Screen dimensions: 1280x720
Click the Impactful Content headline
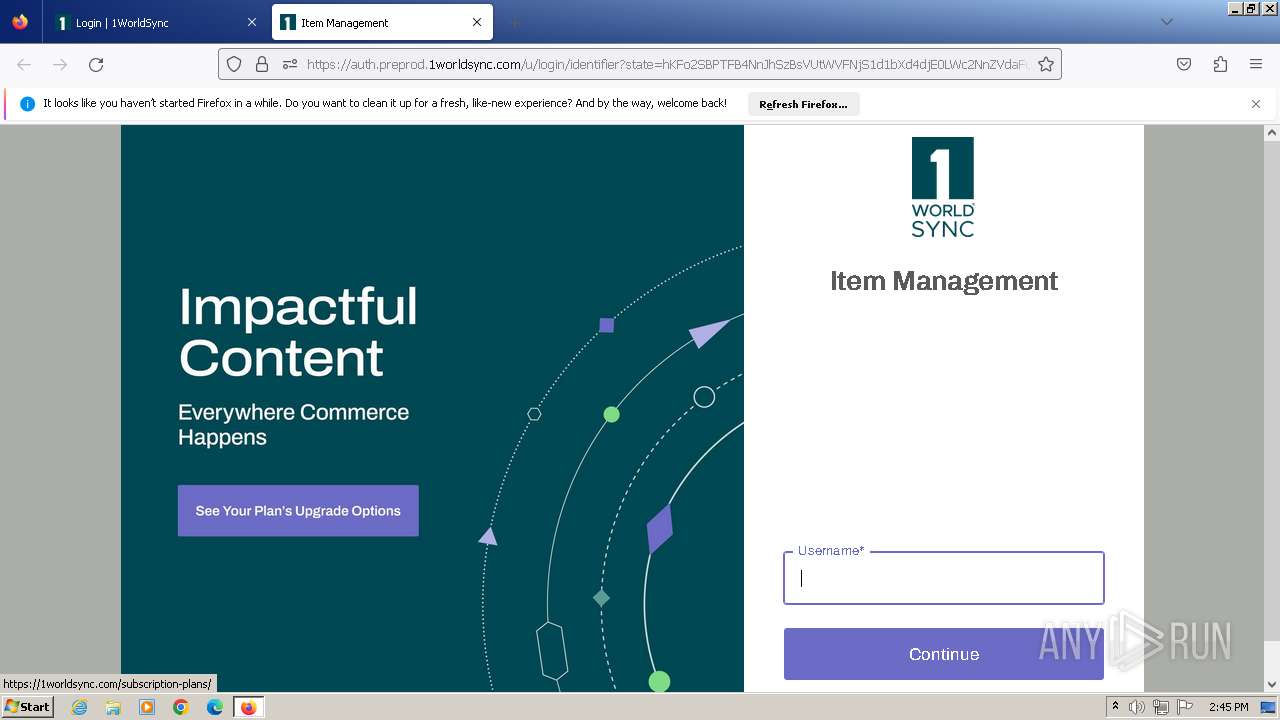[298, 332]
